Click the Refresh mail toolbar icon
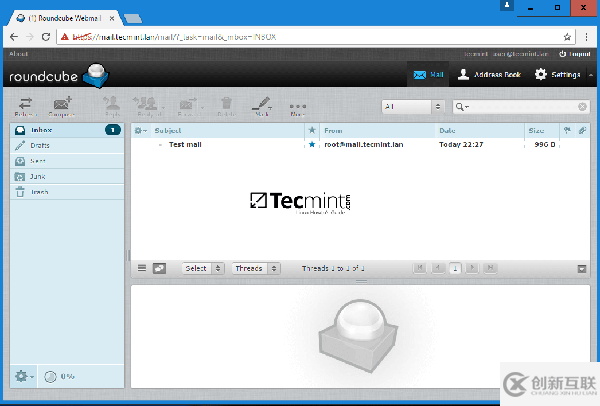The width and height of the screenshot is (600, 406). [x=26, y=106]
